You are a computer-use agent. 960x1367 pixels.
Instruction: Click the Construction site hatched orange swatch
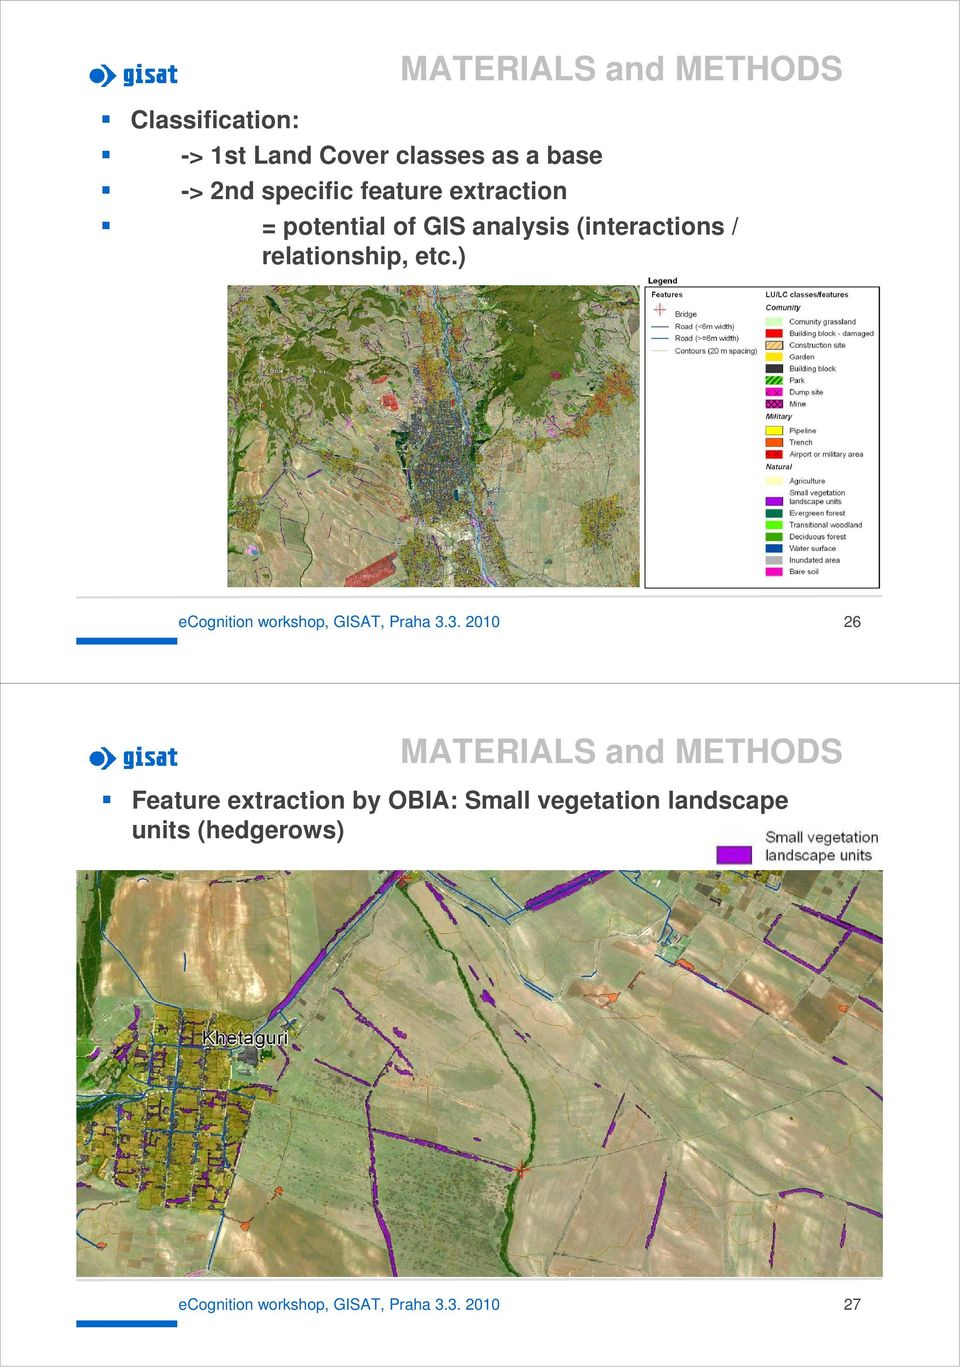click(774, 345)
